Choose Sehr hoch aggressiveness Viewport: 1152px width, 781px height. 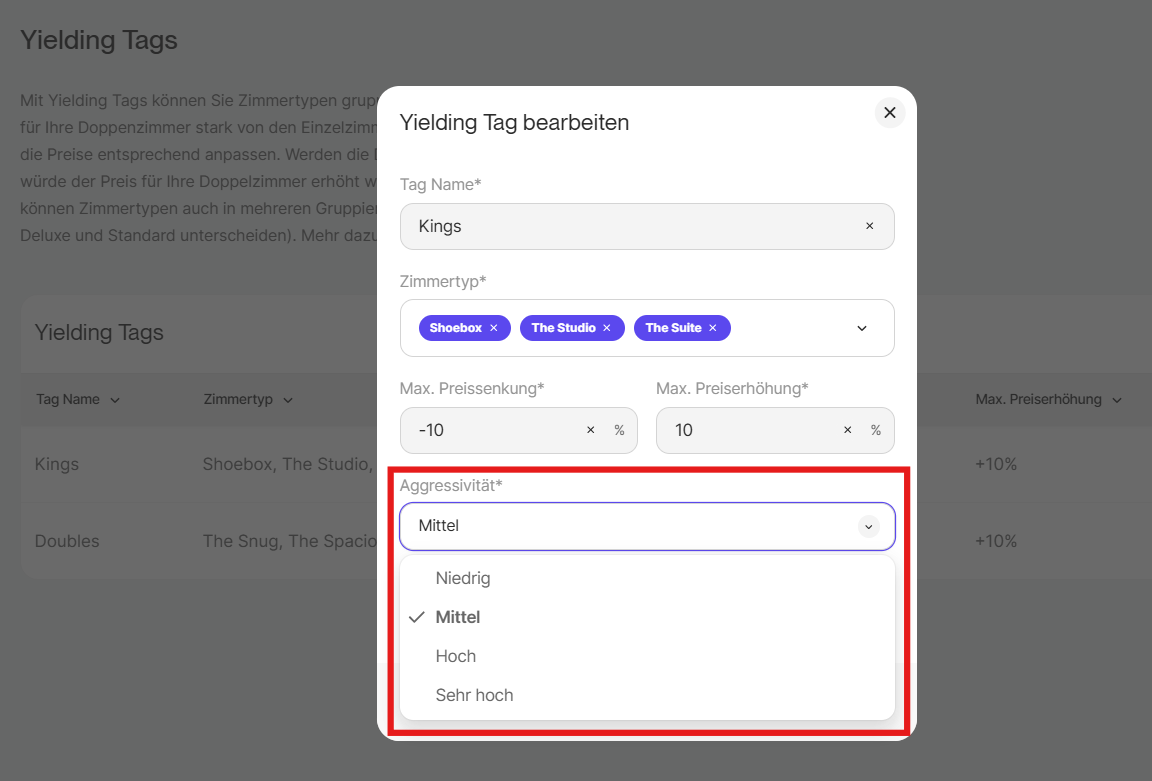[474, 695]
